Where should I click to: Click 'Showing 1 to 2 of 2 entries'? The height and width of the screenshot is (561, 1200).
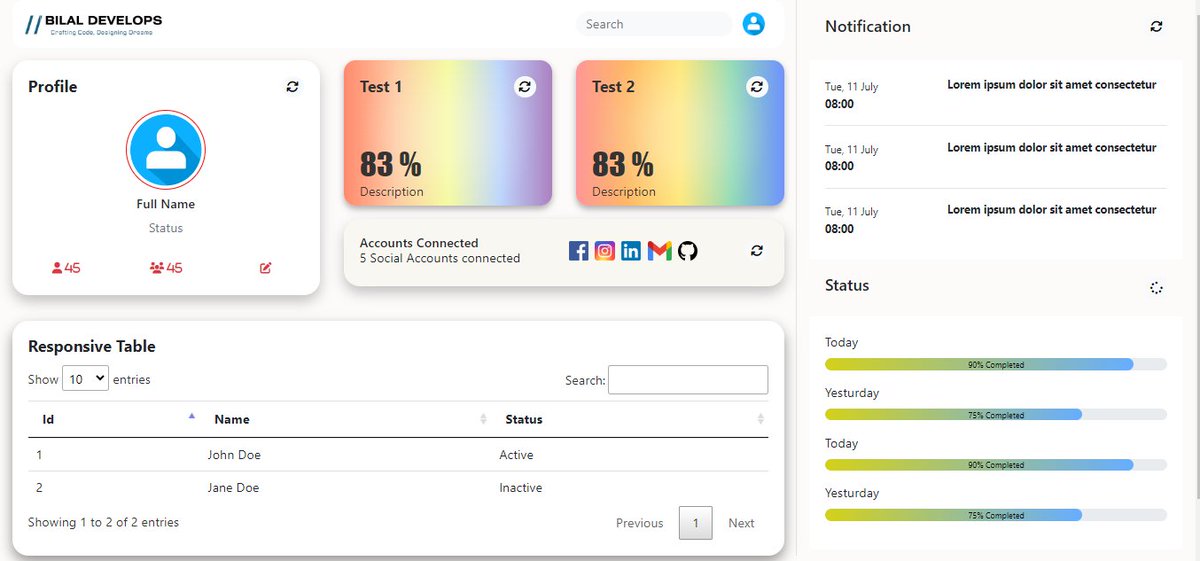[104, 522]
